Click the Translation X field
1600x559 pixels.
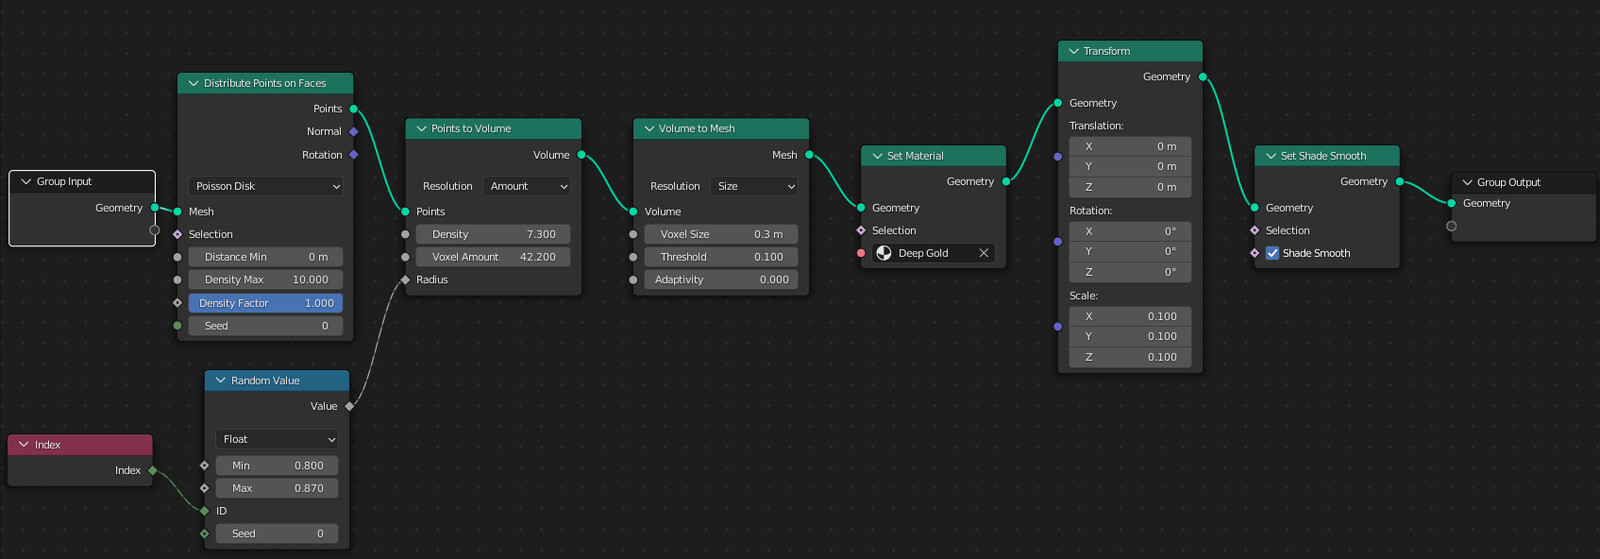pos(1130,146)
